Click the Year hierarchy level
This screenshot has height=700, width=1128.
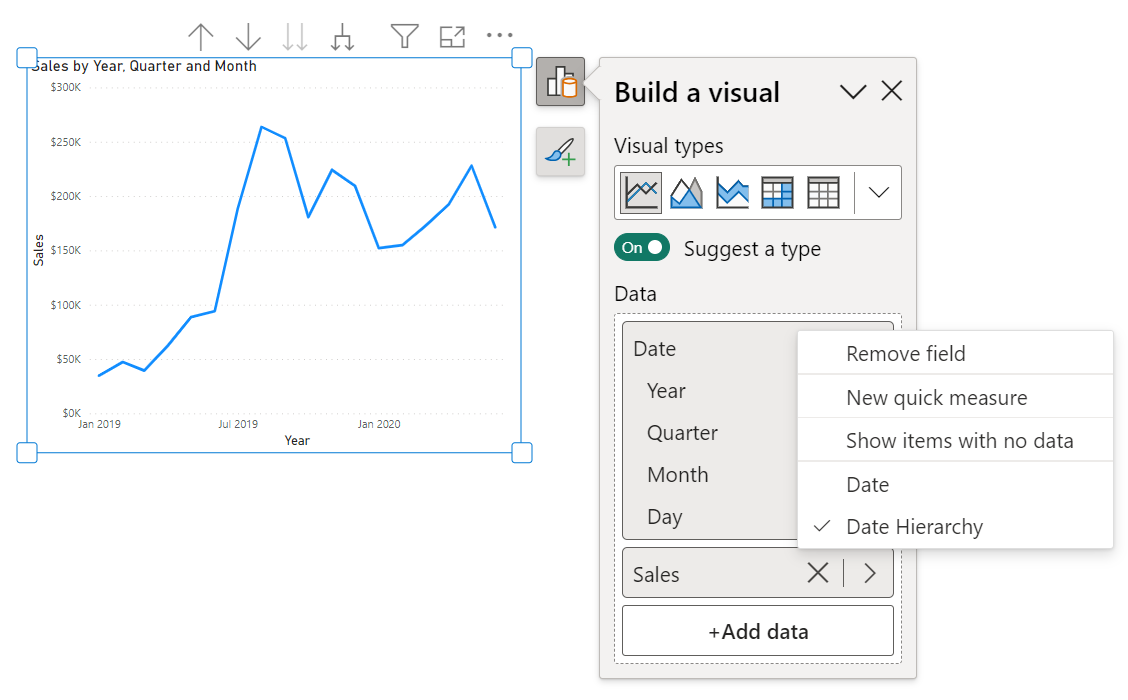click(x=666, y=391)
